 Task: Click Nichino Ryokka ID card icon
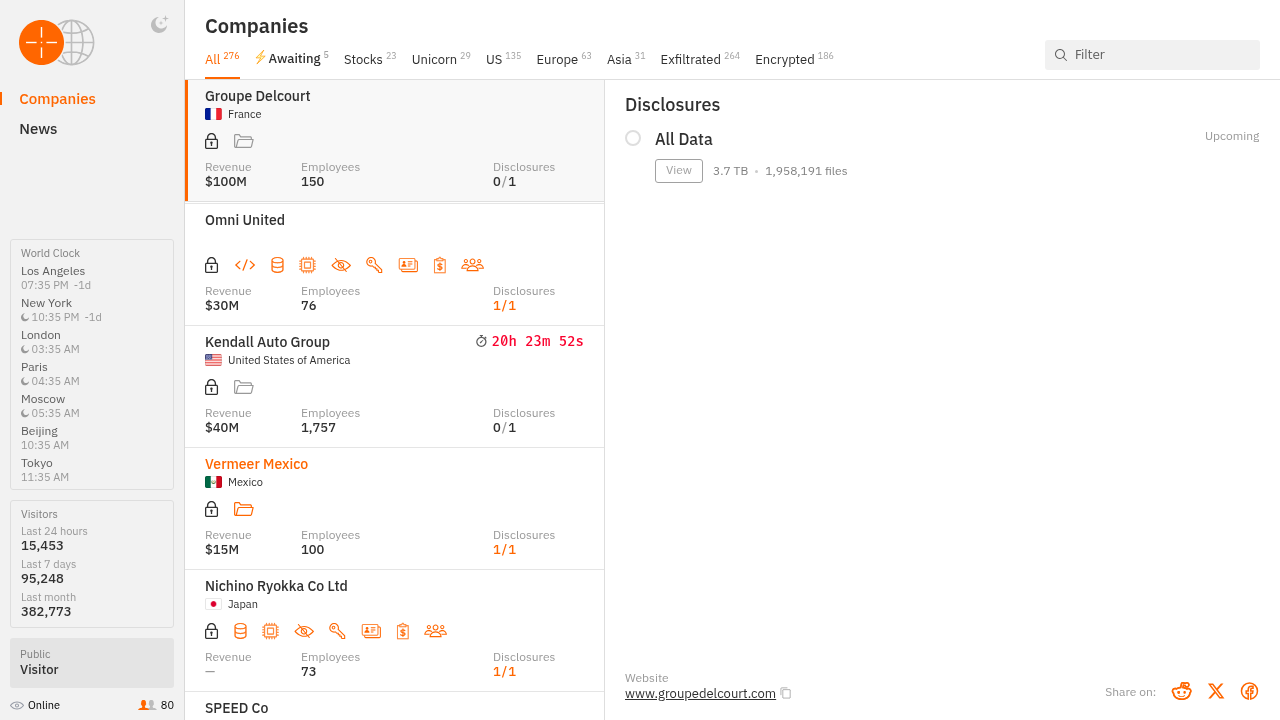coord(371,631)
